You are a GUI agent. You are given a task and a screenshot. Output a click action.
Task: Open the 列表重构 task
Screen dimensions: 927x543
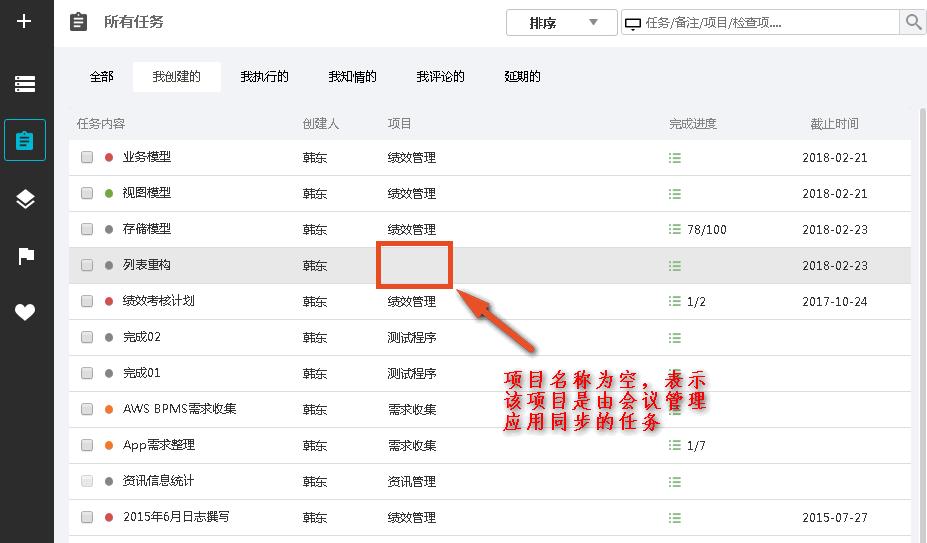[x=147, y=264]
